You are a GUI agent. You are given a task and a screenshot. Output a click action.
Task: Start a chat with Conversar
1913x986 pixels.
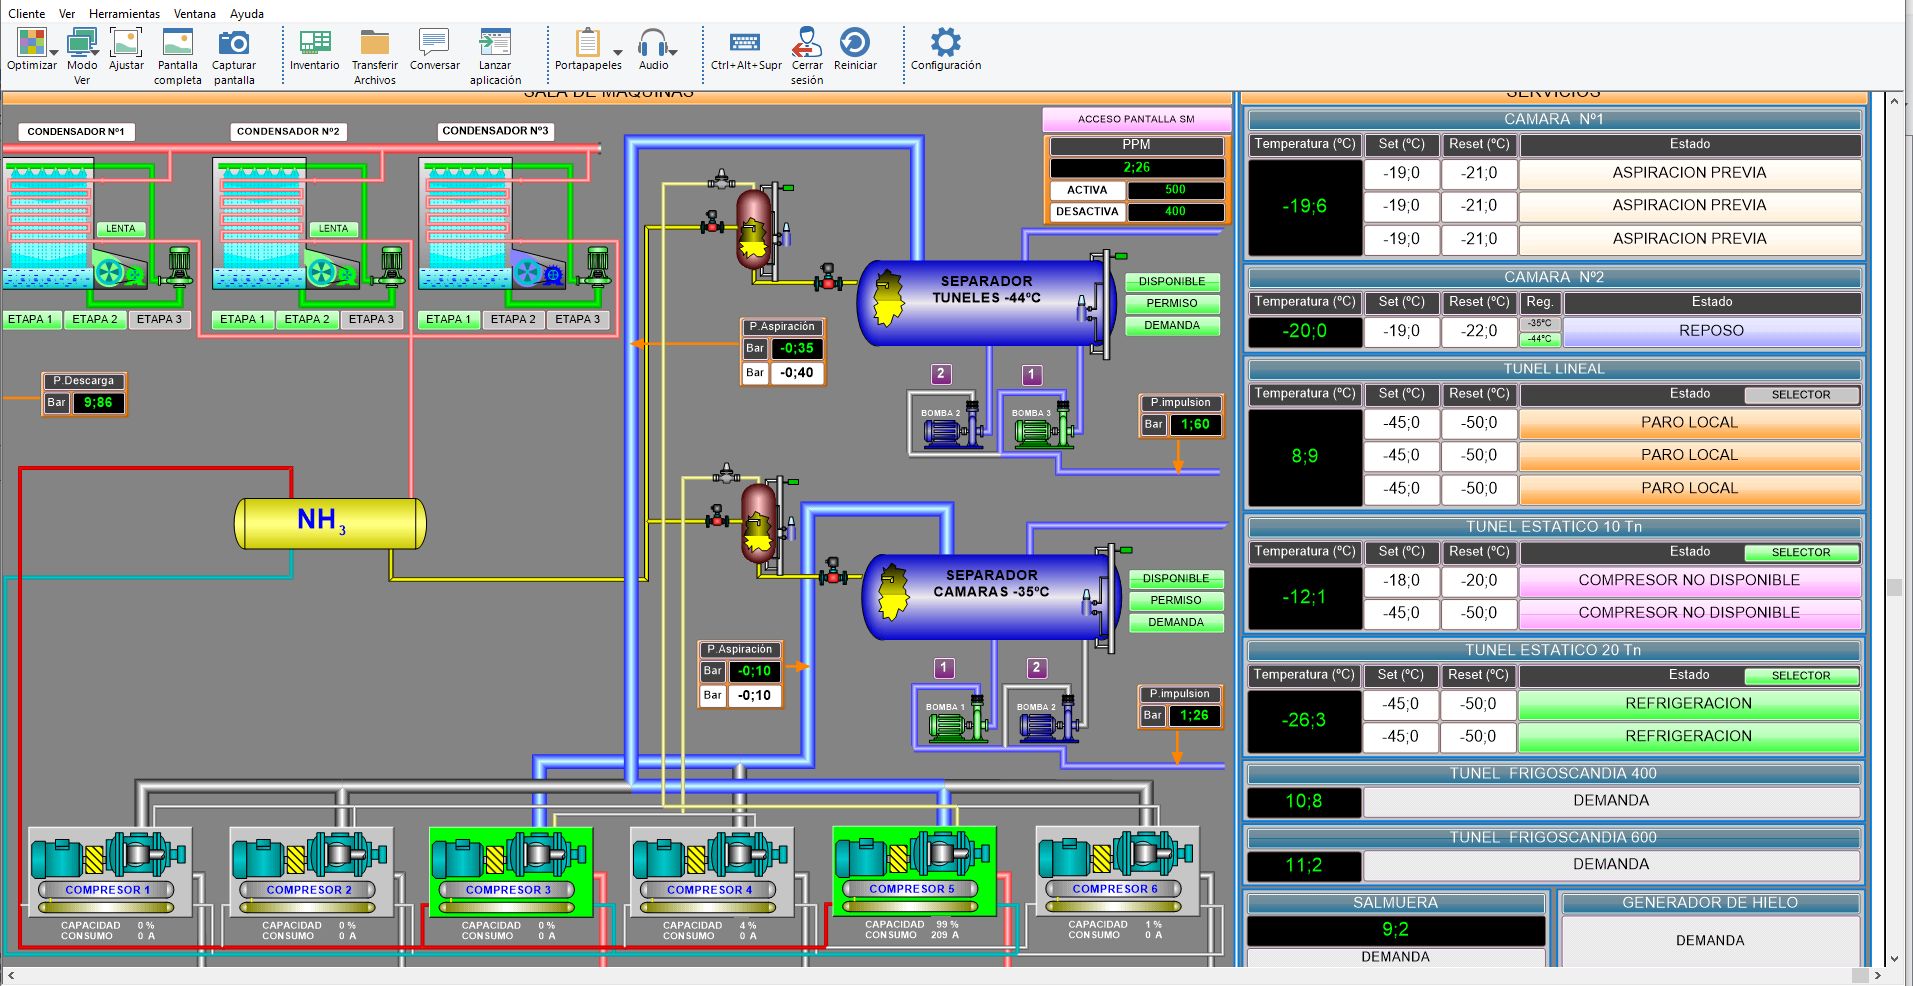point(434,43)
